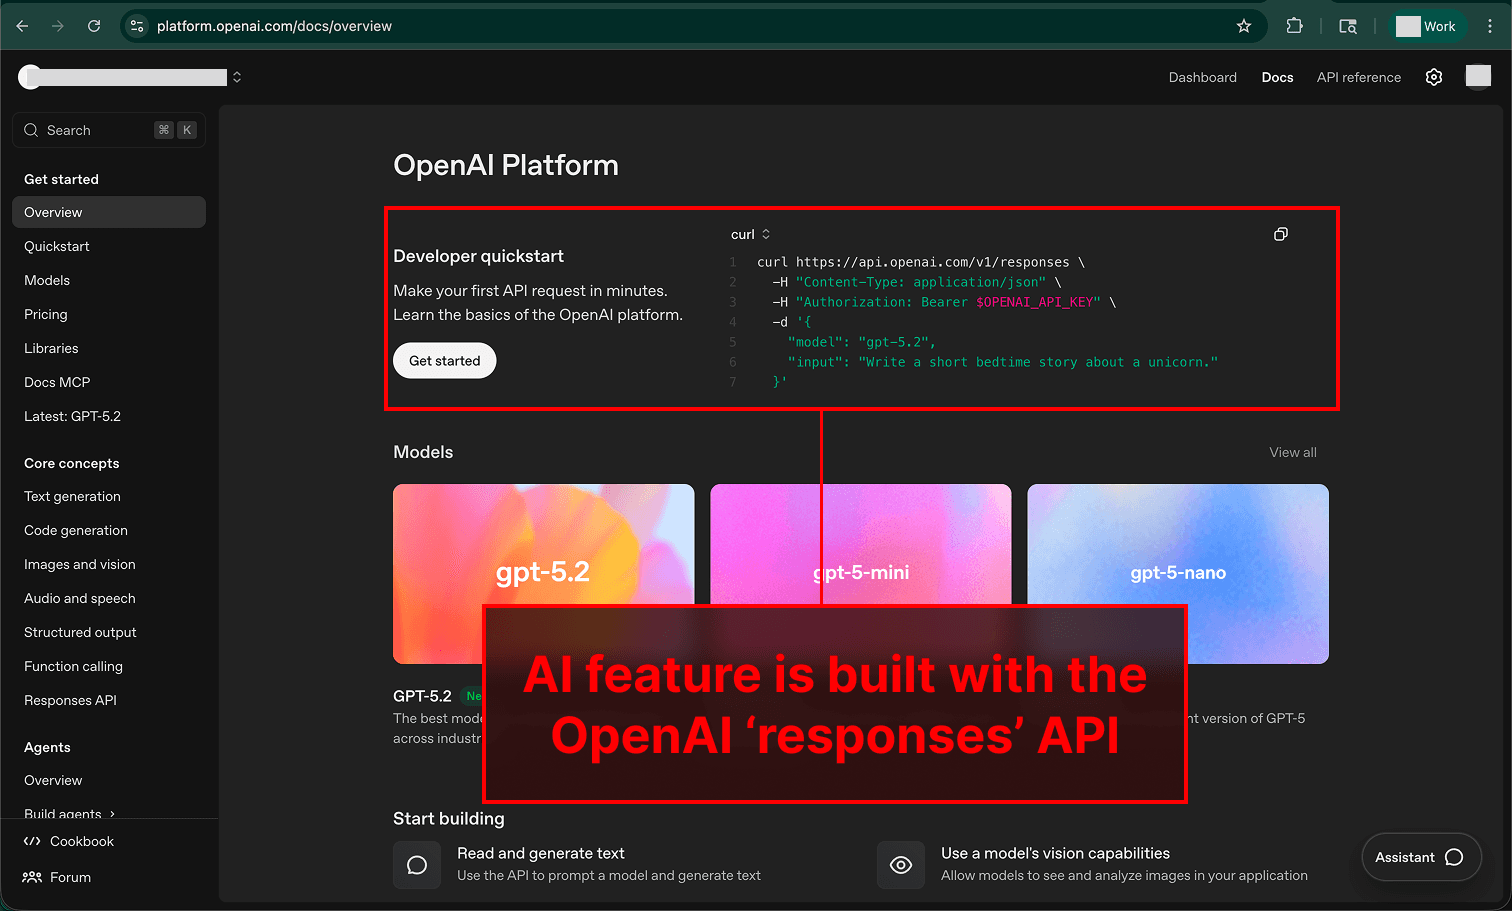The image size is (1512, 911).
Task: Click the gpt-5-nano model card
Action: [x=1177, y=574]
